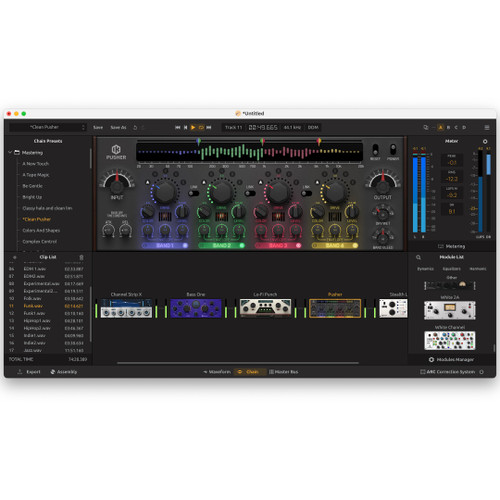
Task: Click the Pusher logo icon
Action: [116, 149]
